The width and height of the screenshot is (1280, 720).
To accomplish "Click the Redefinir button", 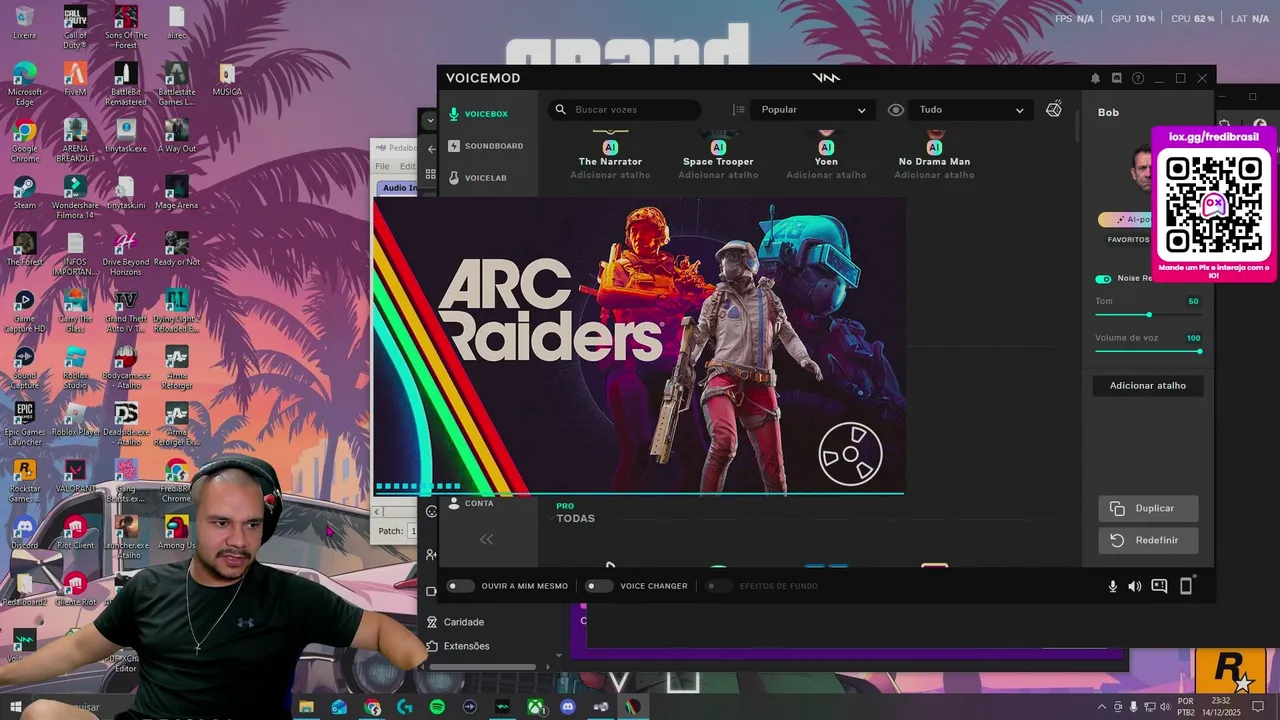I will click(1148, 540).
